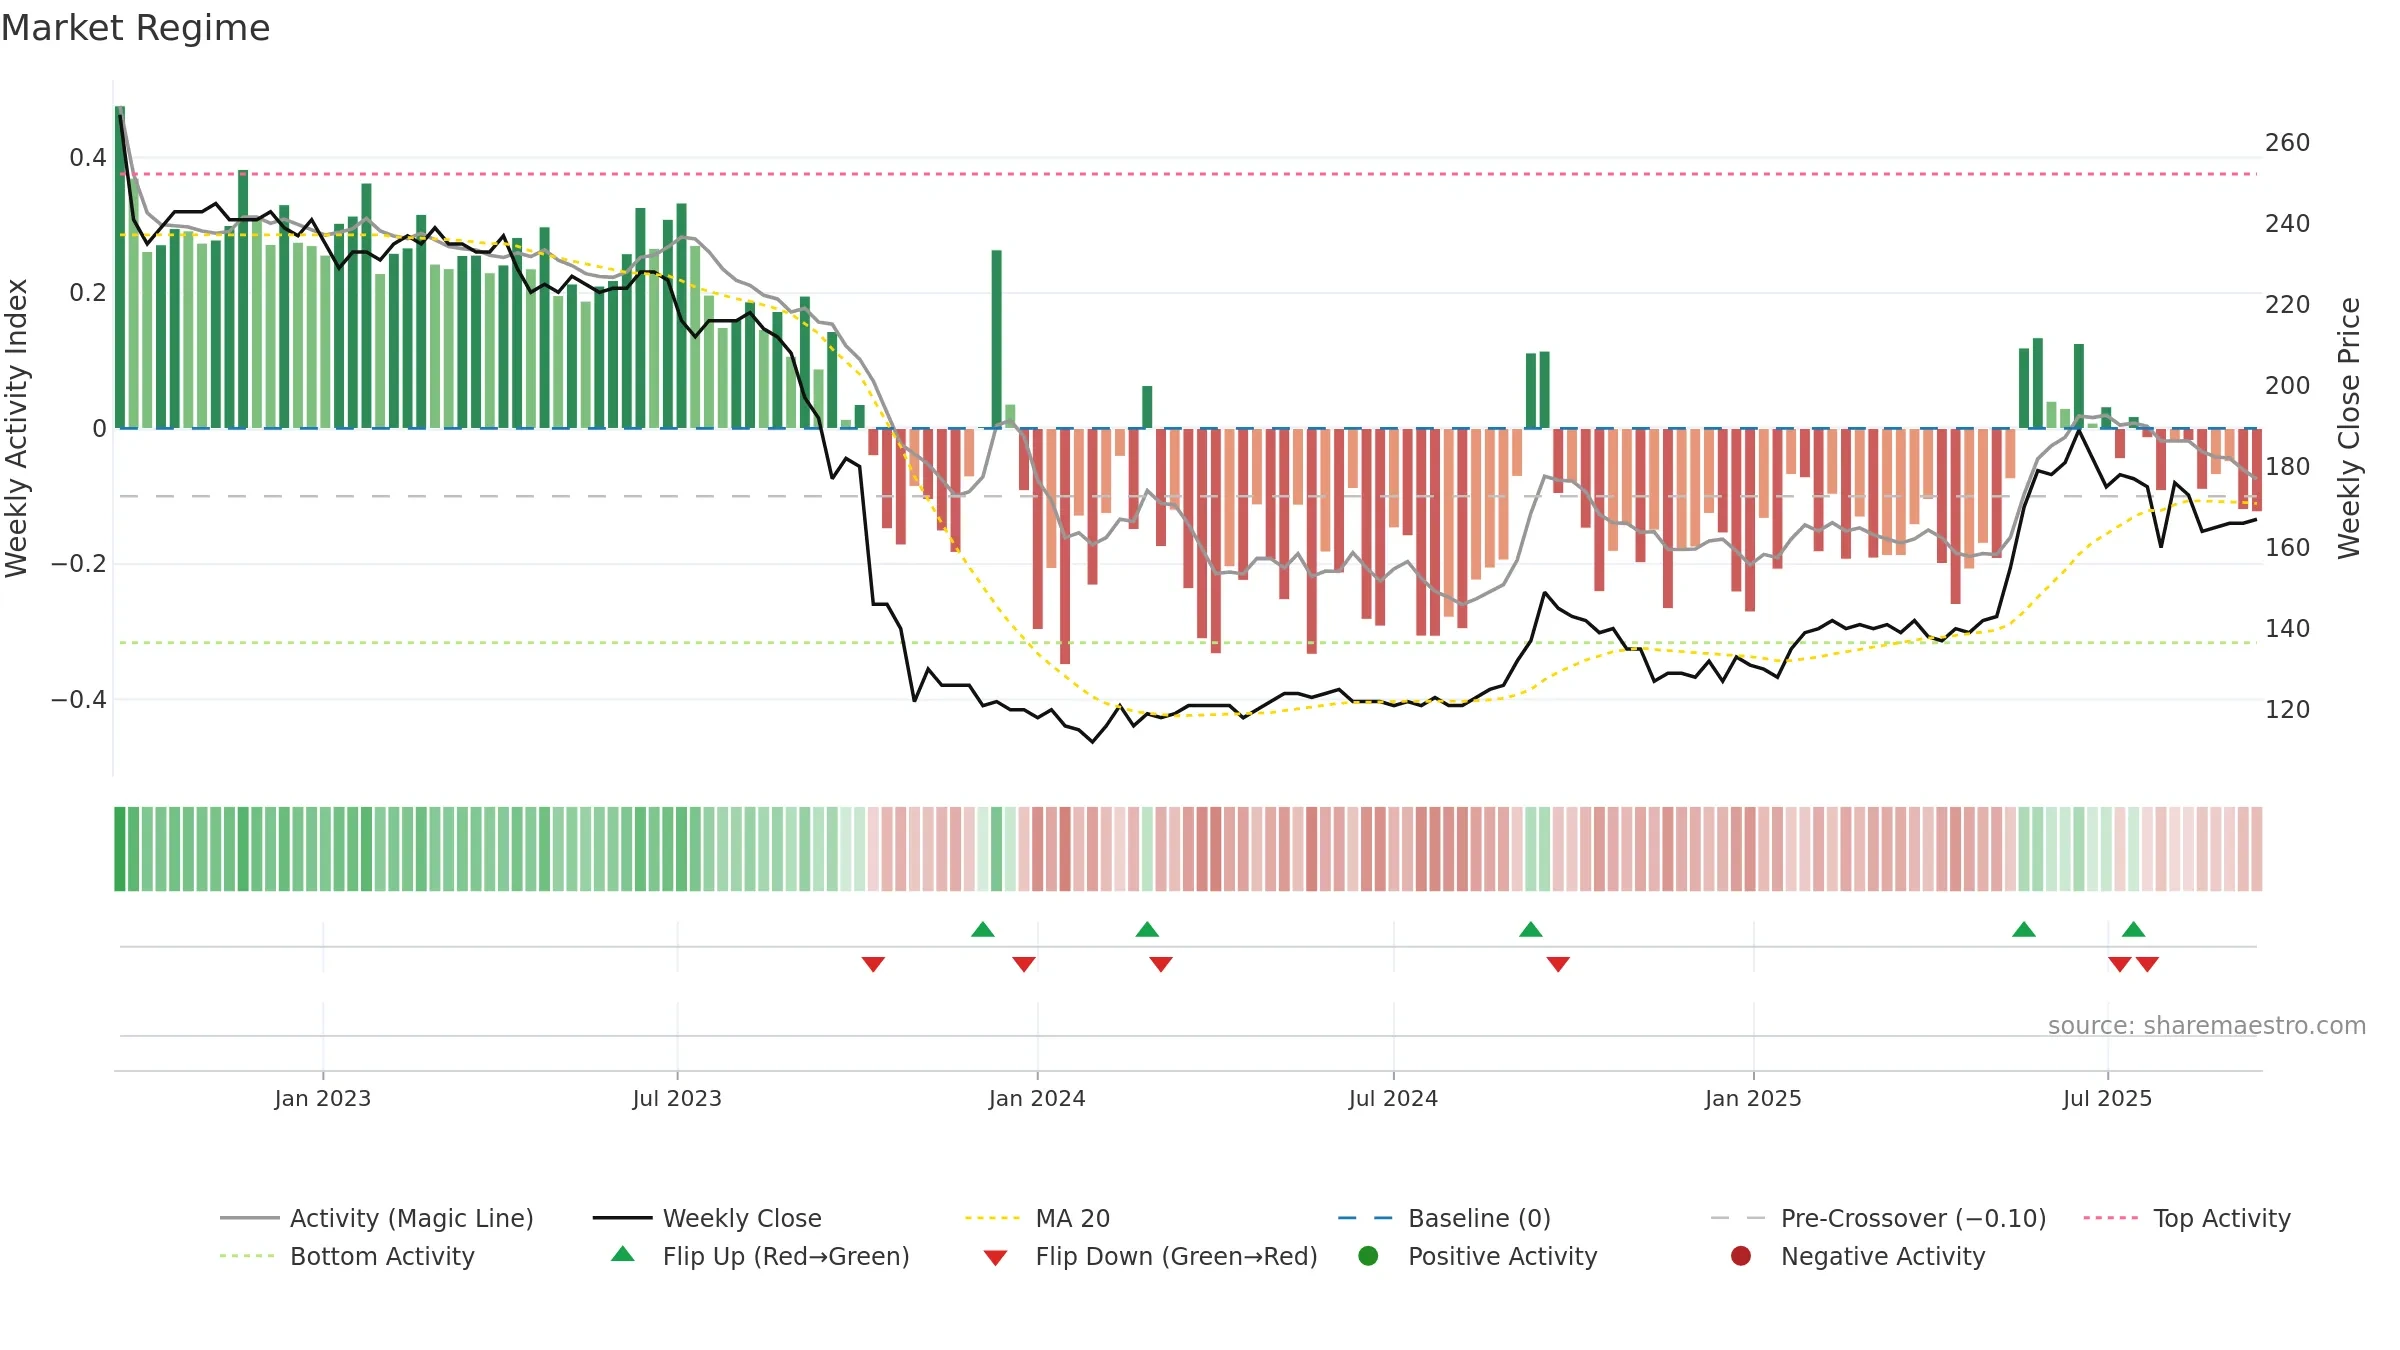This screenshot has width=2400, height=1350.
Task: Select the Flip Up marker after Jul 2025
Action: tap(2134, 929)
